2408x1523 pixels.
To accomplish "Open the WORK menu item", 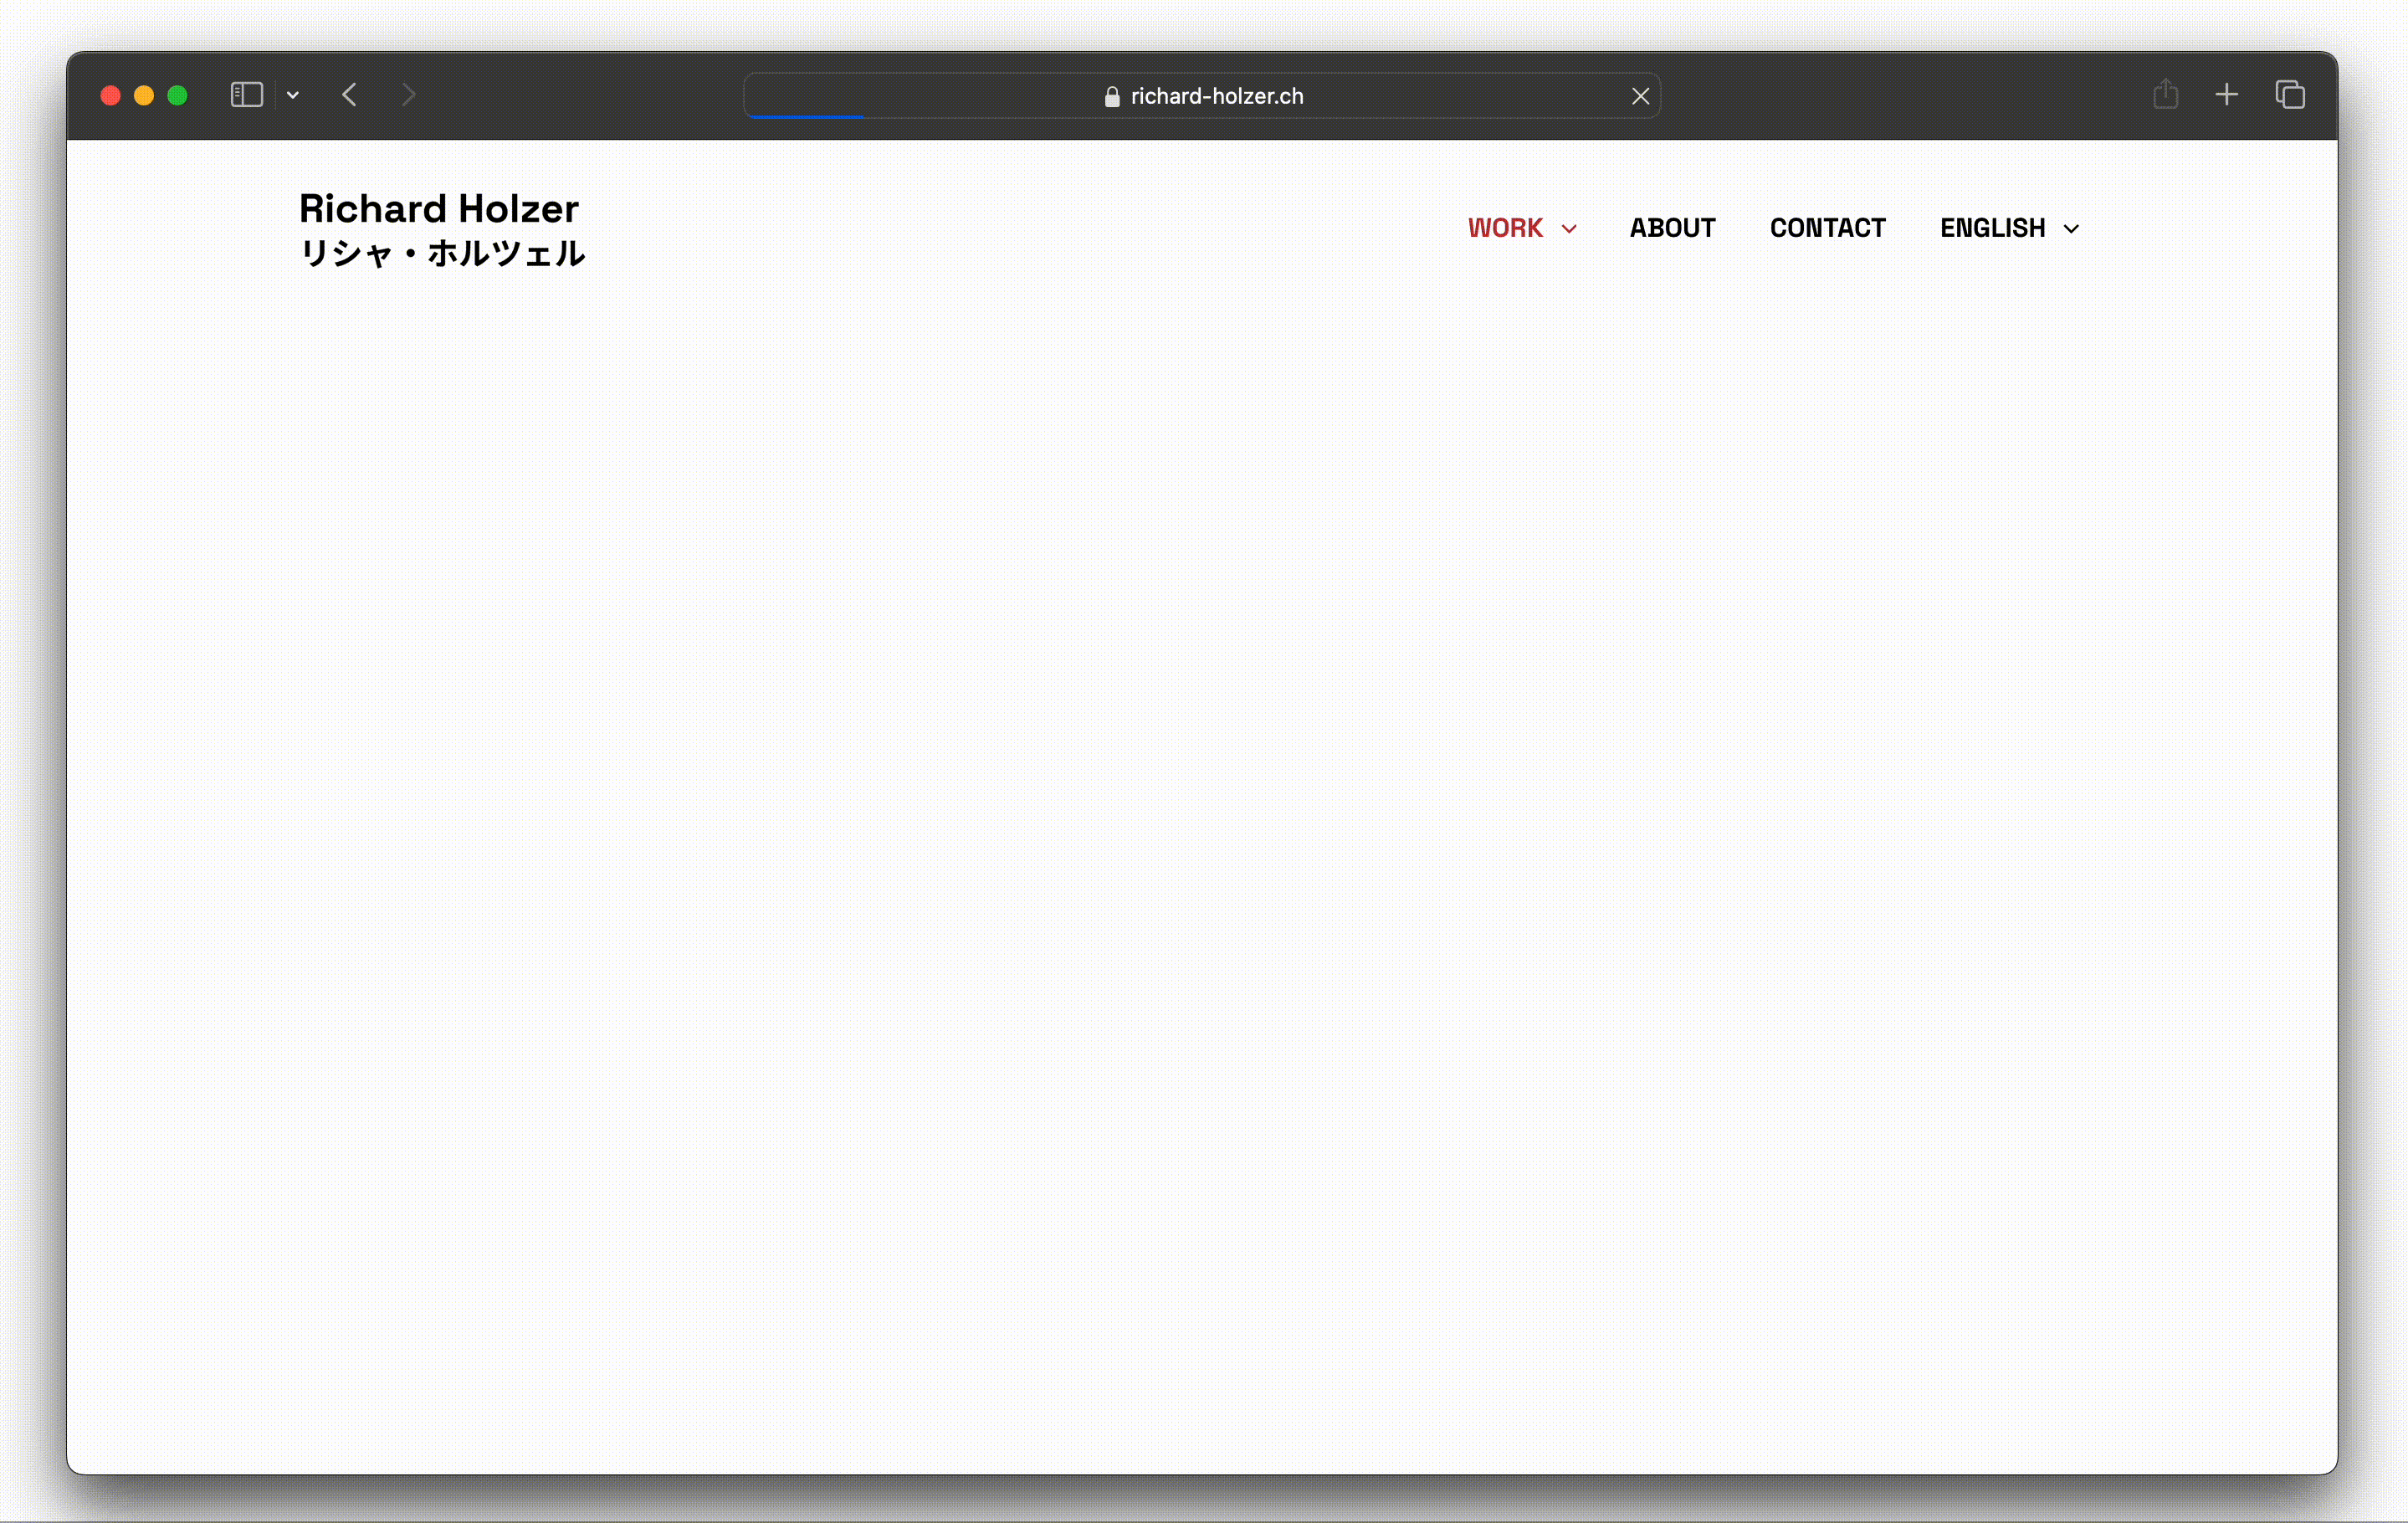I will (x=1505, y=228).
